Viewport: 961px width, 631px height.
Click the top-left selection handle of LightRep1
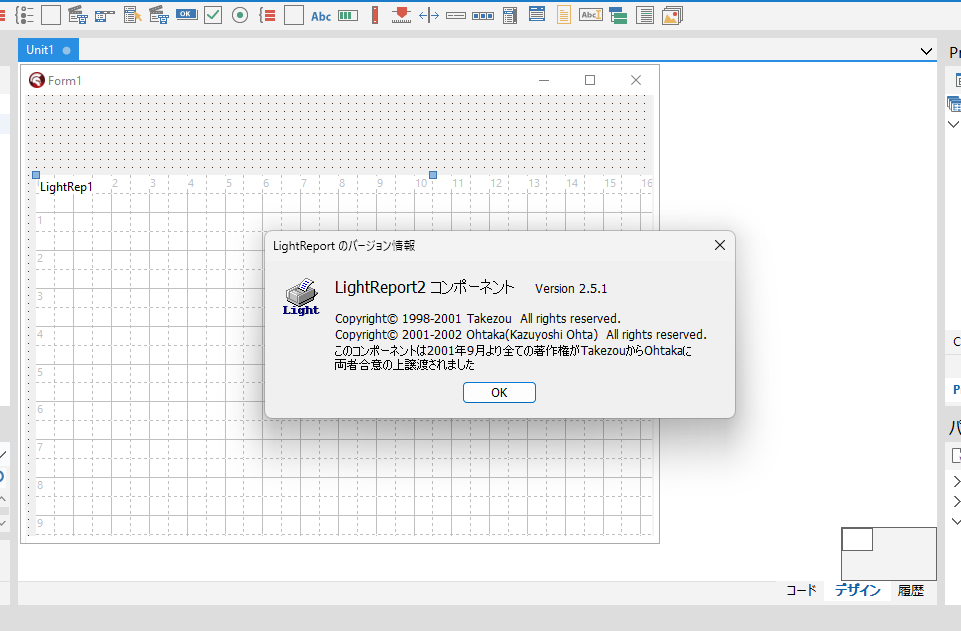(36, 175)
